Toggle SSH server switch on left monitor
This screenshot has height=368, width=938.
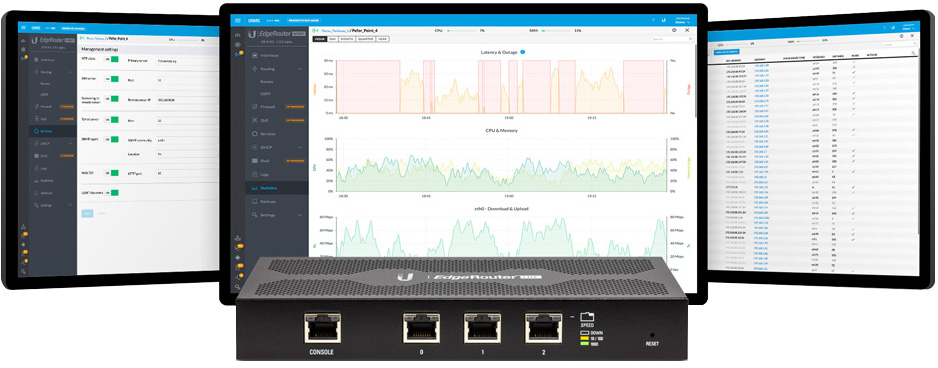(111, 79)
